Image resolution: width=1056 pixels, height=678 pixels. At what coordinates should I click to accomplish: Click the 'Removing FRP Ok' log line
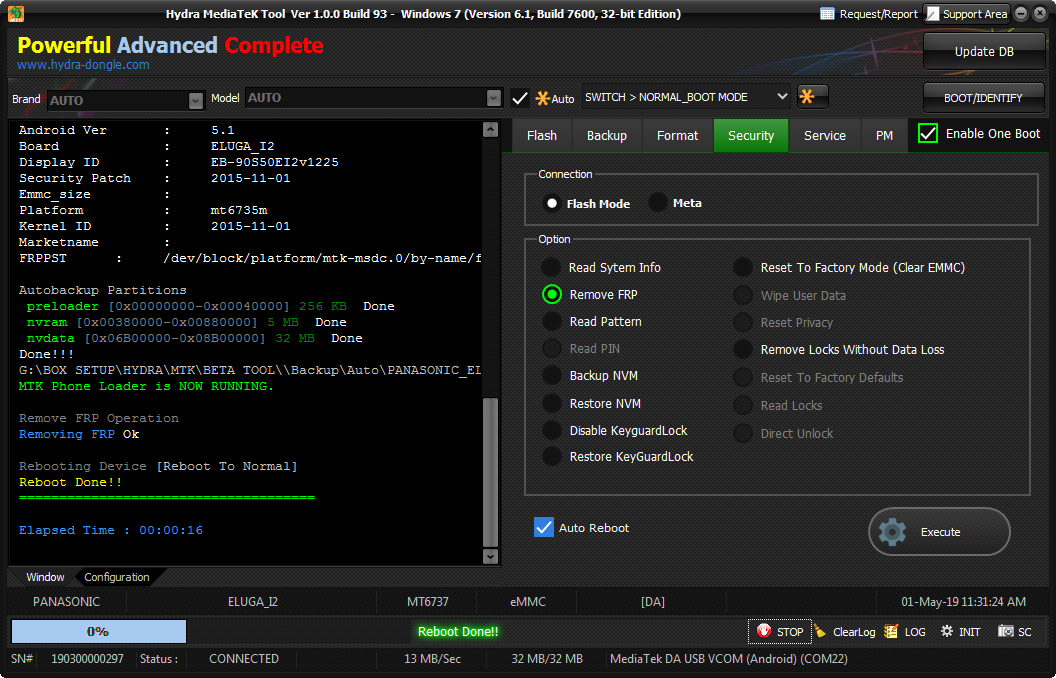[79, 434]
